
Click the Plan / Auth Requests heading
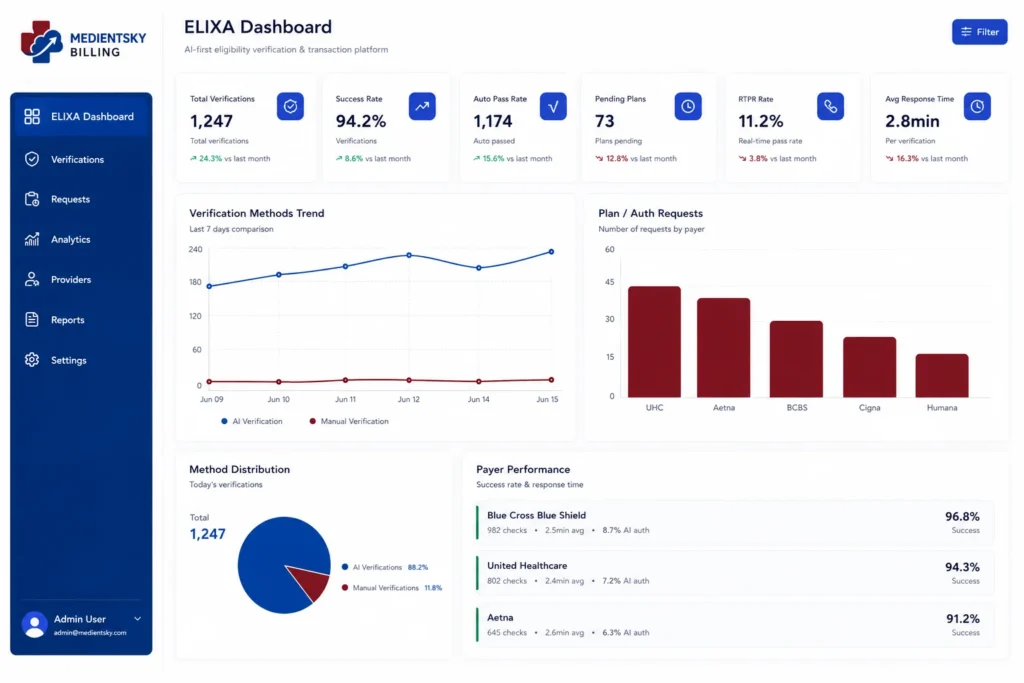650,213
